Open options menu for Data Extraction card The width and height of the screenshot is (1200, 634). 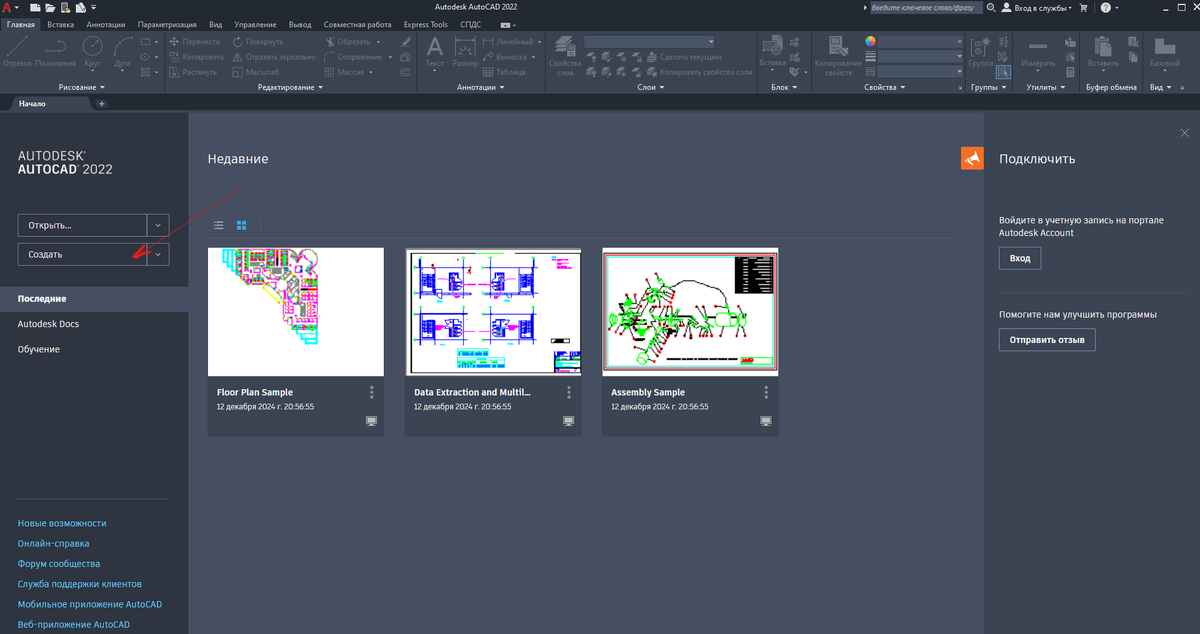[x=569, y=392]
